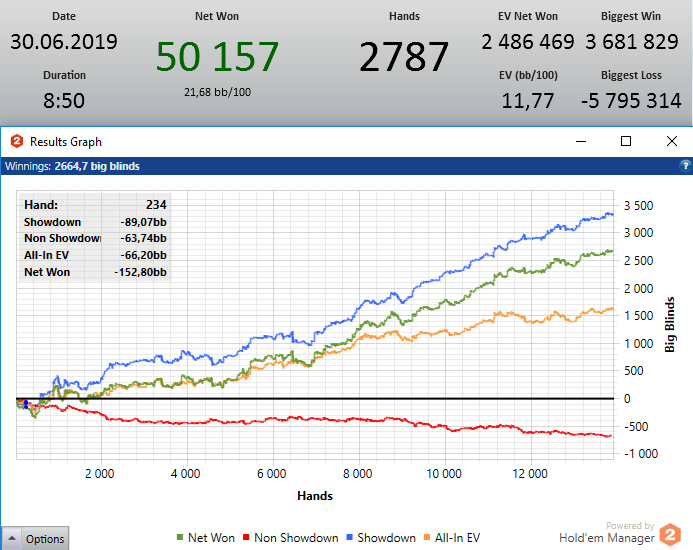Click the 21,68 bb/100 win rate text
The image size is (693, 550).
pos(217,92)
